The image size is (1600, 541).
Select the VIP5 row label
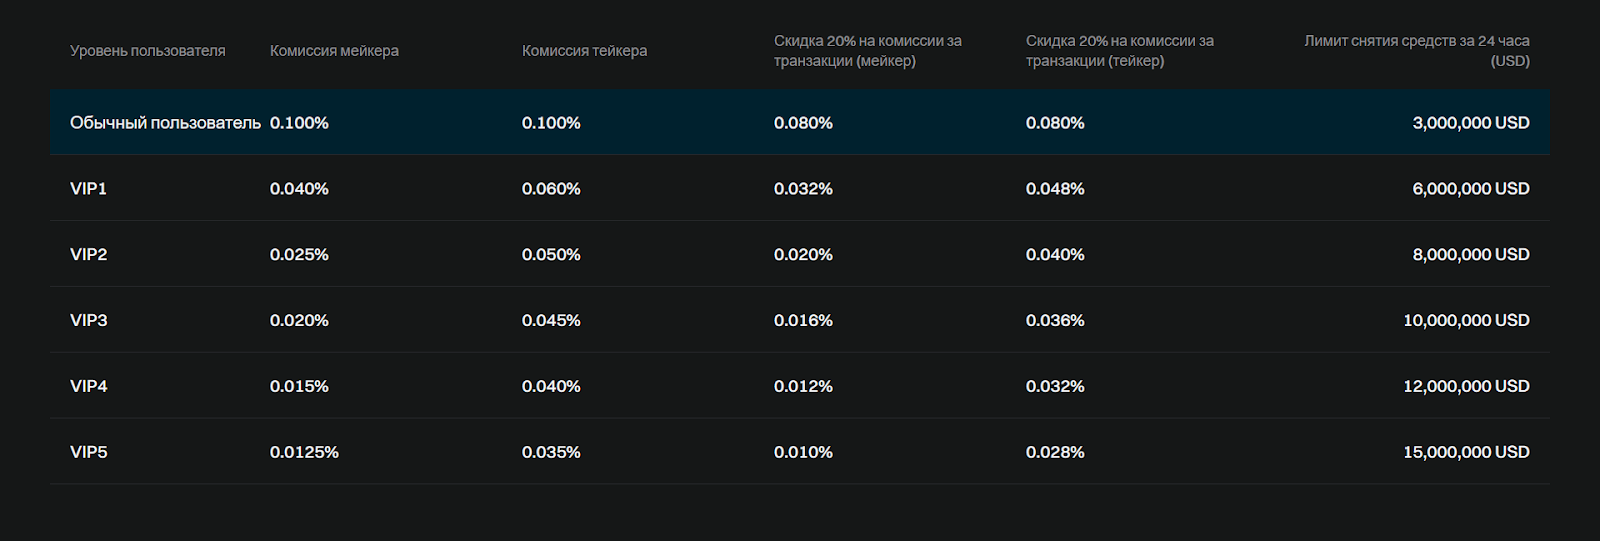pyautogui.click(x=88, y=453)
